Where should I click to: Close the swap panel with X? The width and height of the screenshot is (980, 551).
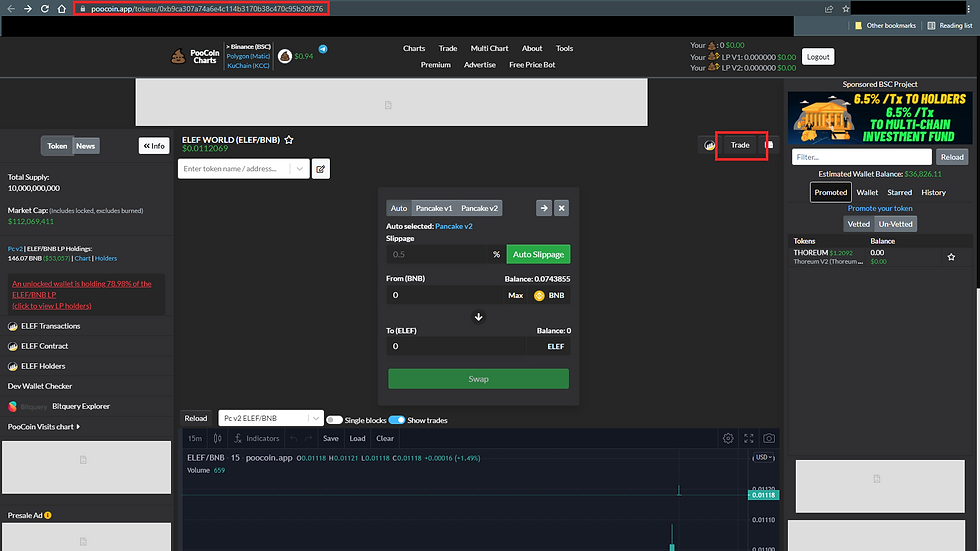click(561, 208)
